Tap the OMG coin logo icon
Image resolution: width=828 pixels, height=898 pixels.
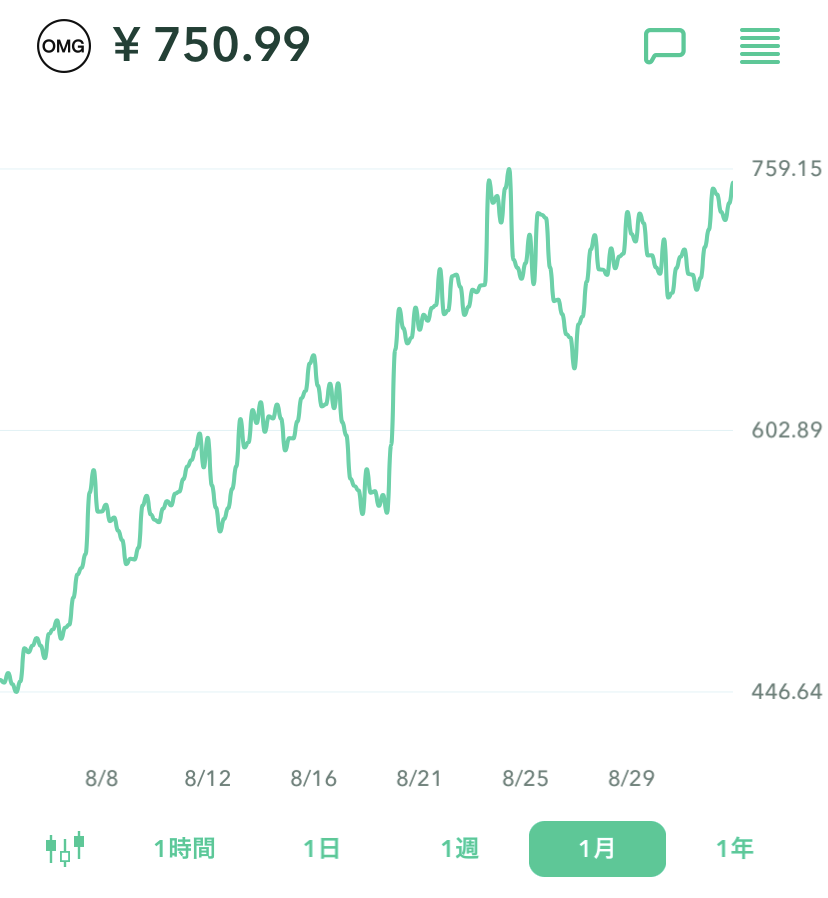(64, 45)
